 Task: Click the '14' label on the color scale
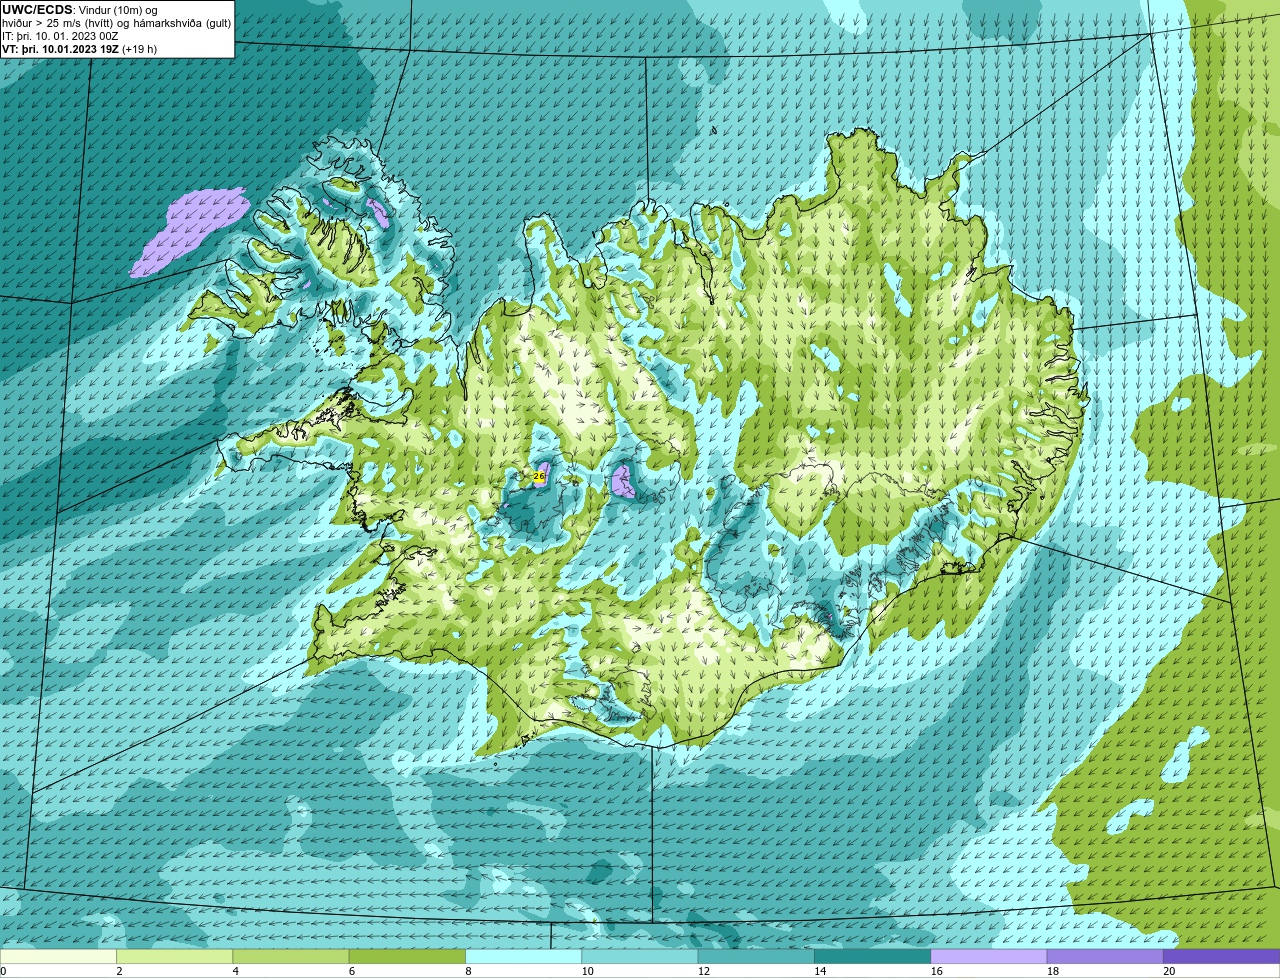click(820, 971)
